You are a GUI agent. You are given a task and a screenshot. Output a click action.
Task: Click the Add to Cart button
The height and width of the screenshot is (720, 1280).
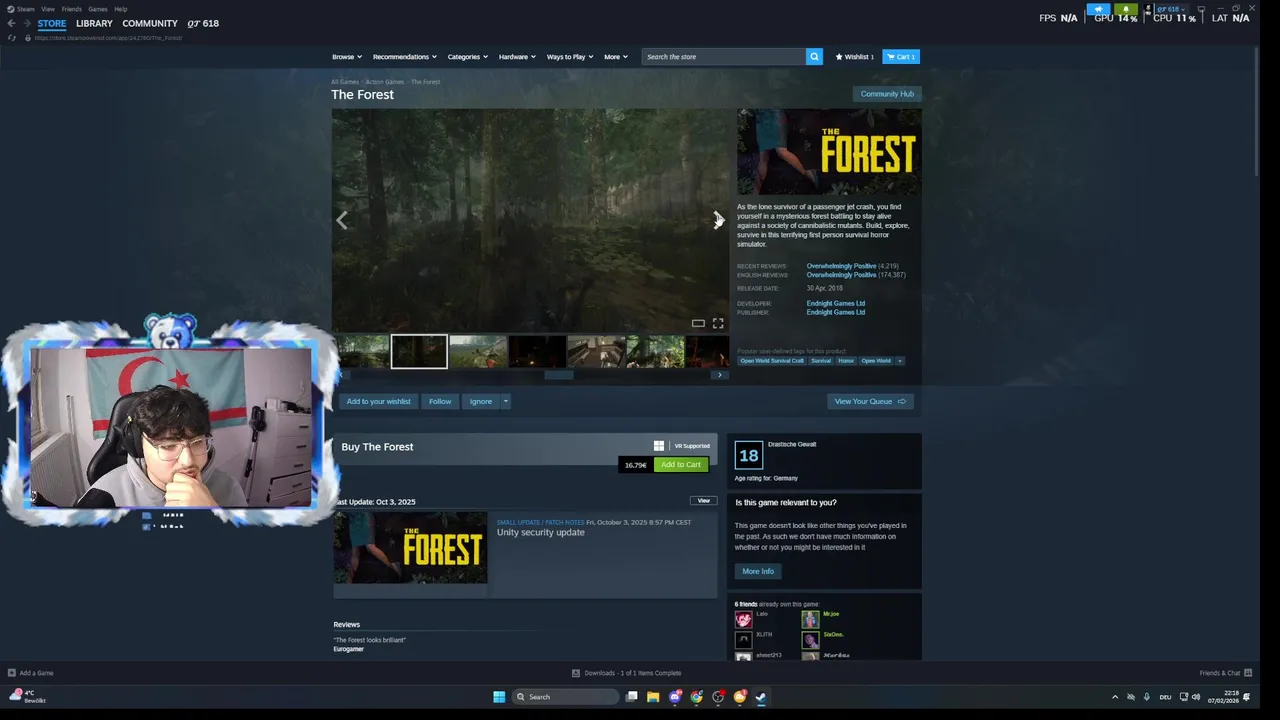681,465
